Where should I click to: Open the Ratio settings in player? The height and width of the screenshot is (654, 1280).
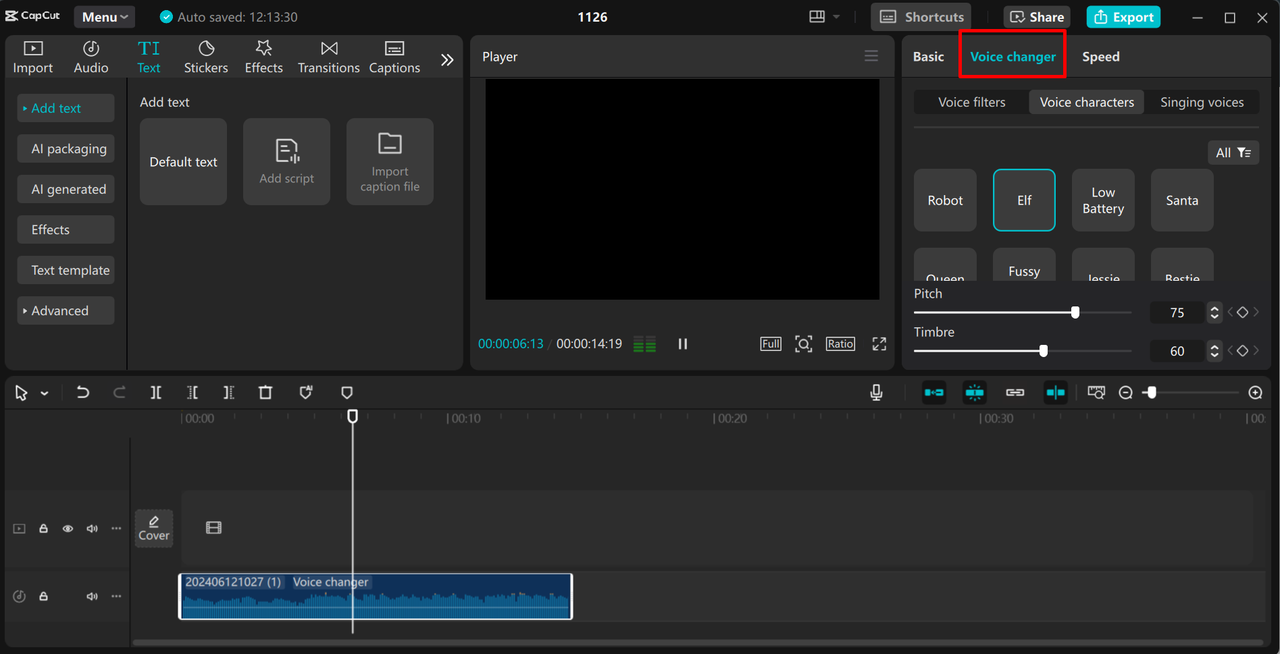840,344
